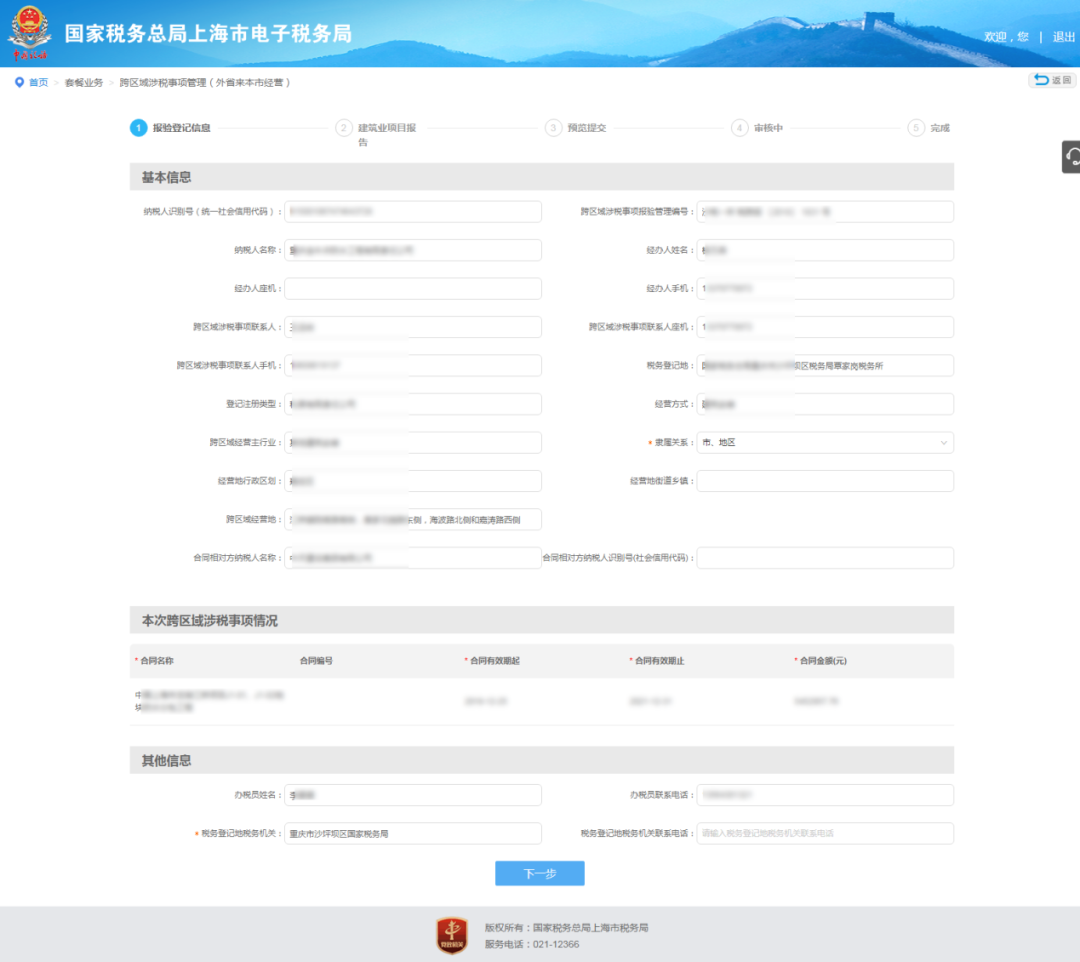Click the 纳税人识别号 input field
1080x962 pixels.
[x=413, y=211]
